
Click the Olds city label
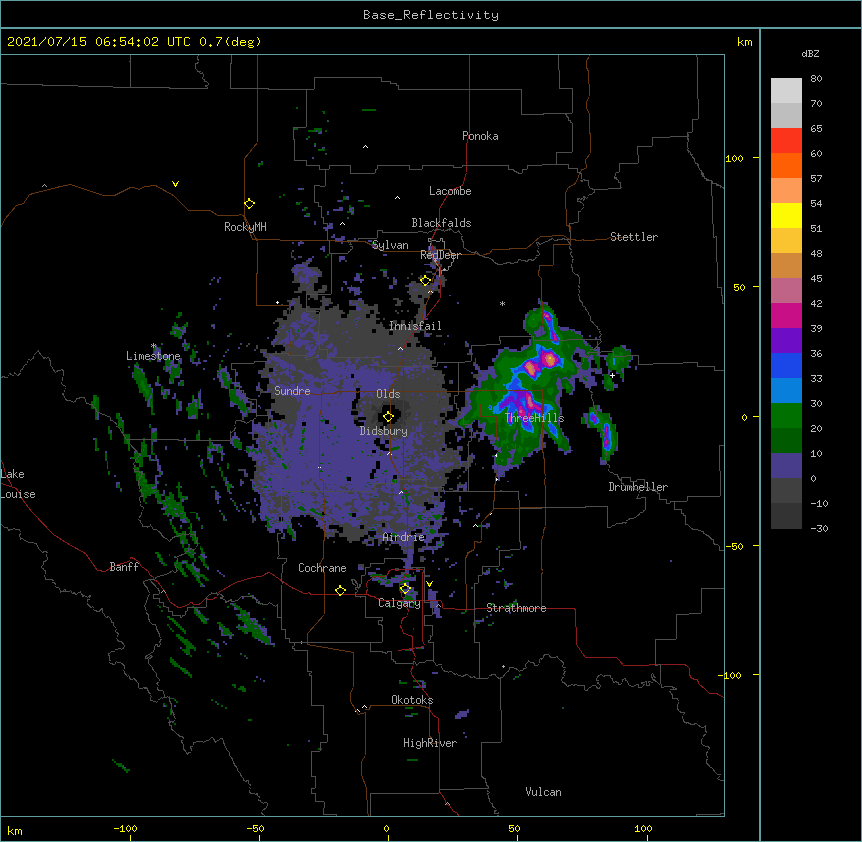(x=388, y=394)
